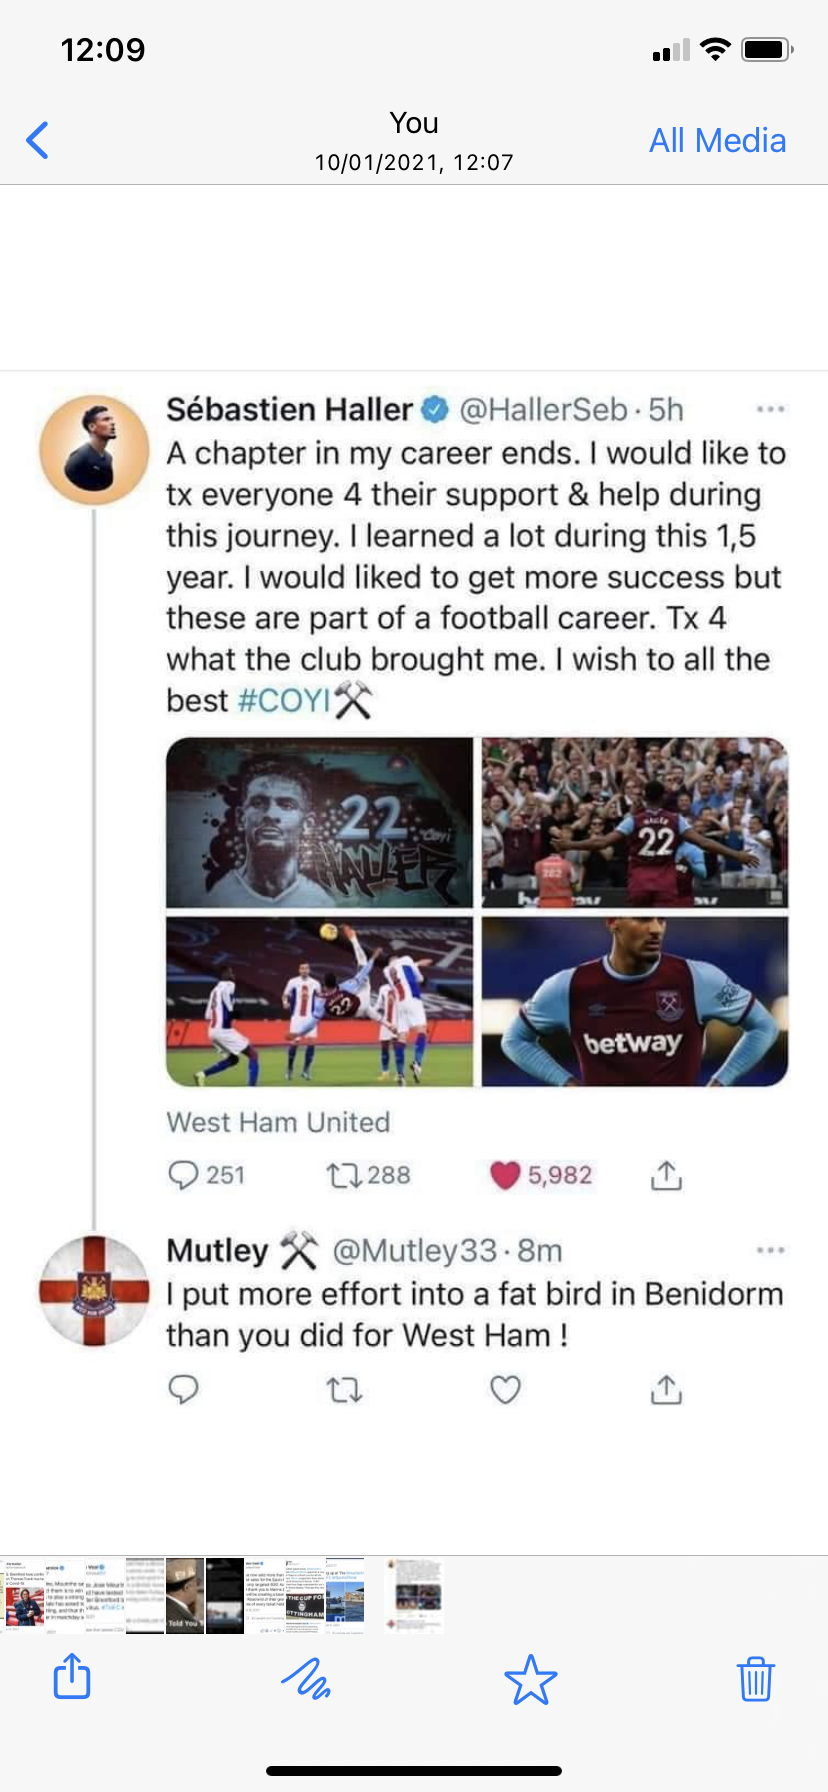The width and height of the screenshot is (828, 1792).
Task: Open the Haller graffiti mural photo
Action: click(319, 822)
